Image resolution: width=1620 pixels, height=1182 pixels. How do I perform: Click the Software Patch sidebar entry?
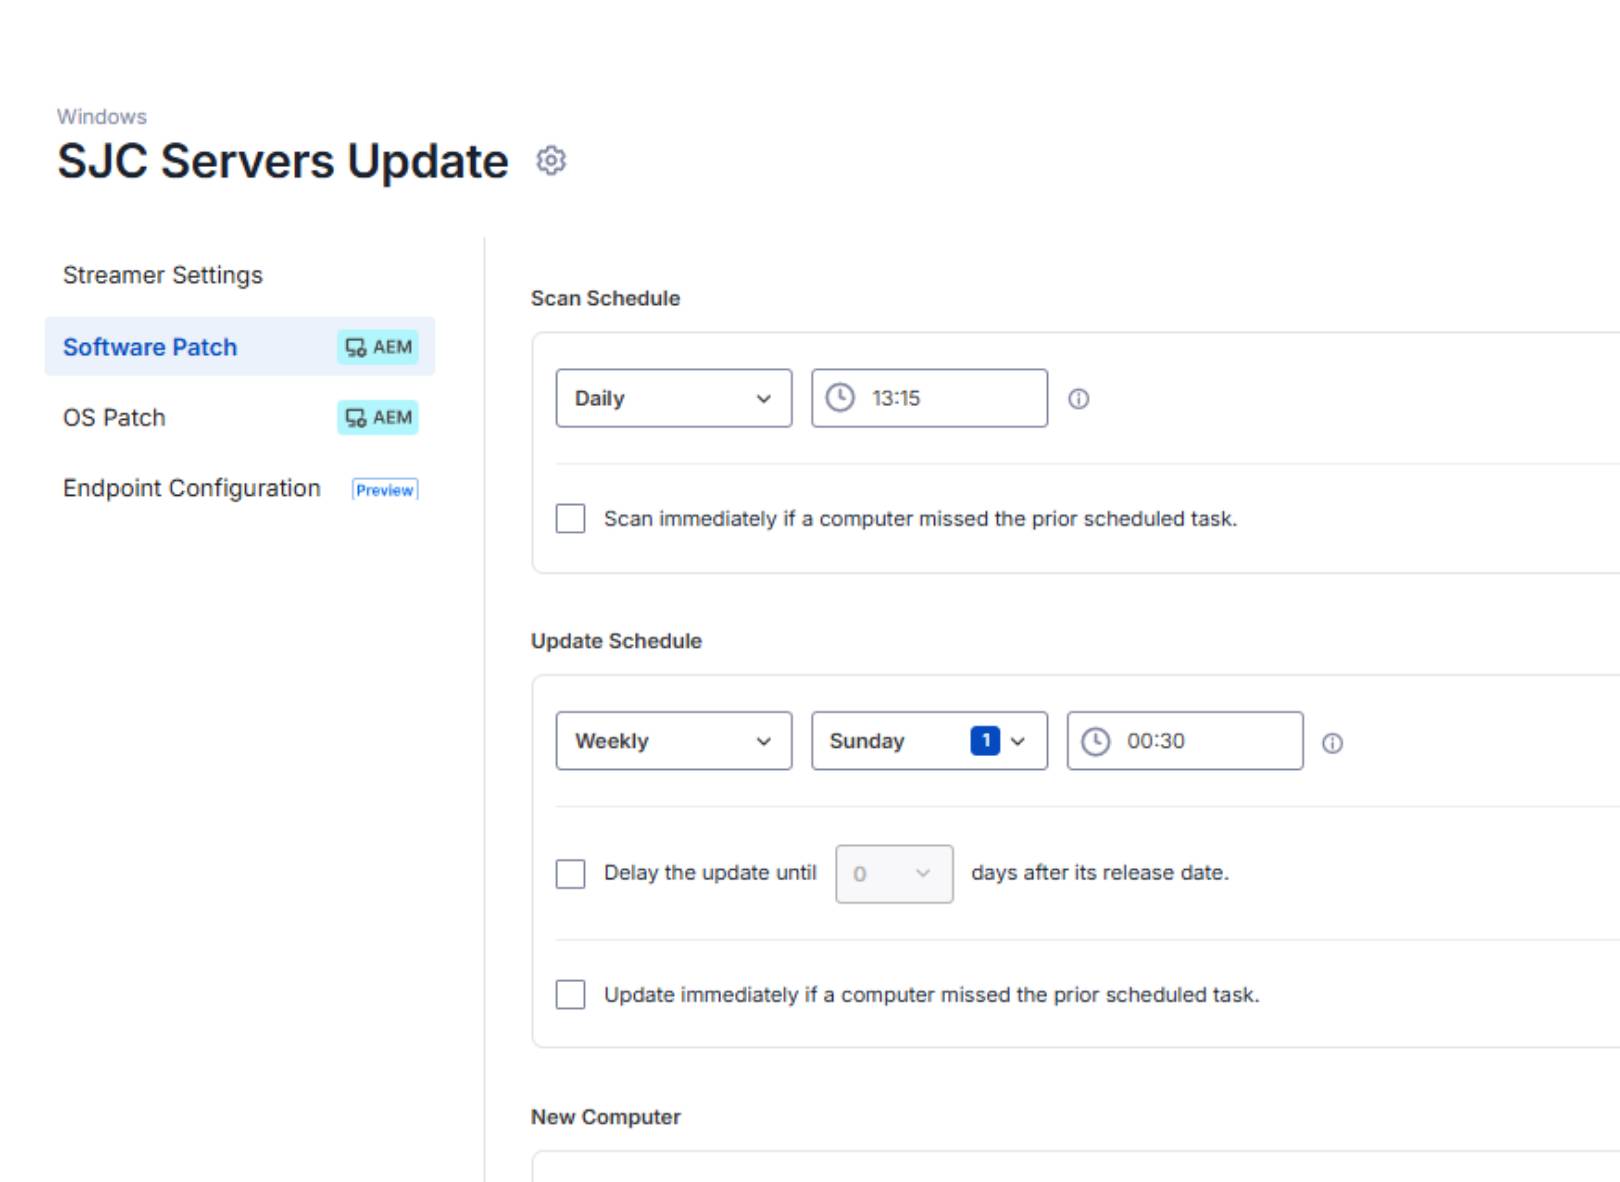coord(150,347)
